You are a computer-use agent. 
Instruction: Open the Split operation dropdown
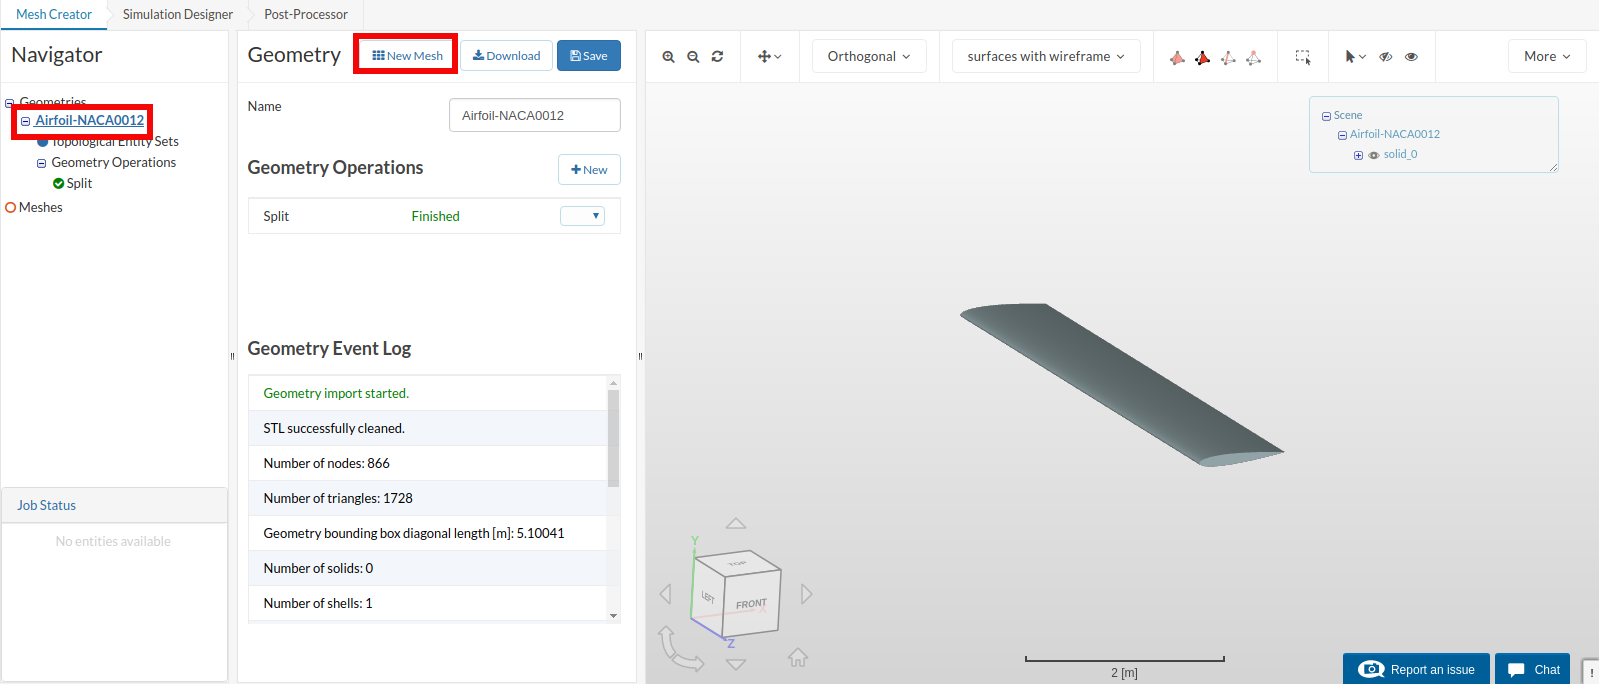[582, 216]
